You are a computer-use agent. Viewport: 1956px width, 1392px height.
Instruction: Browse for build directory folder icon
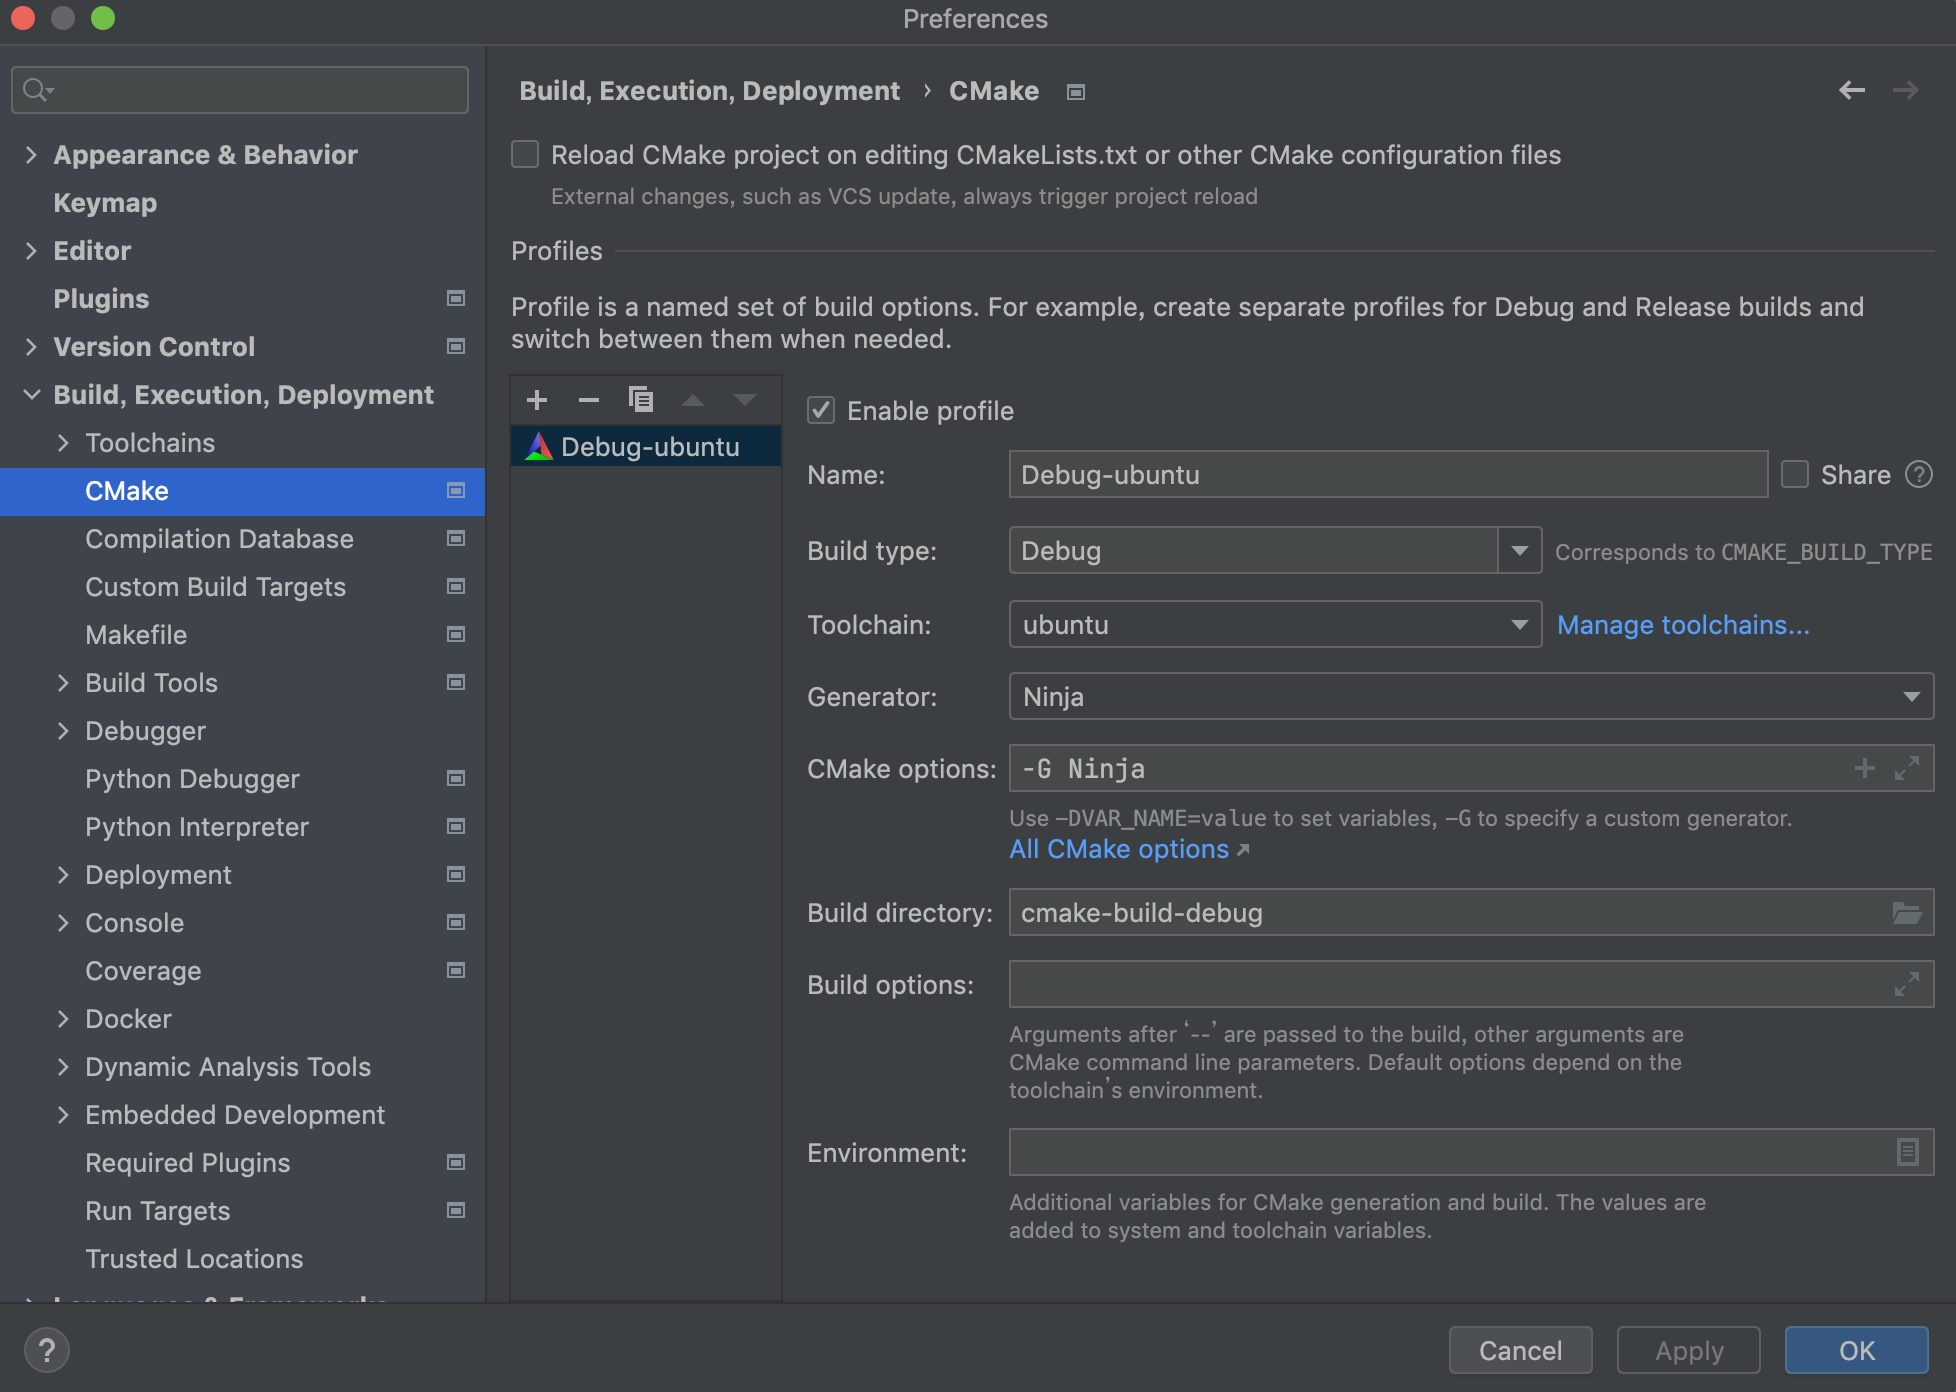click(1907, 913)
